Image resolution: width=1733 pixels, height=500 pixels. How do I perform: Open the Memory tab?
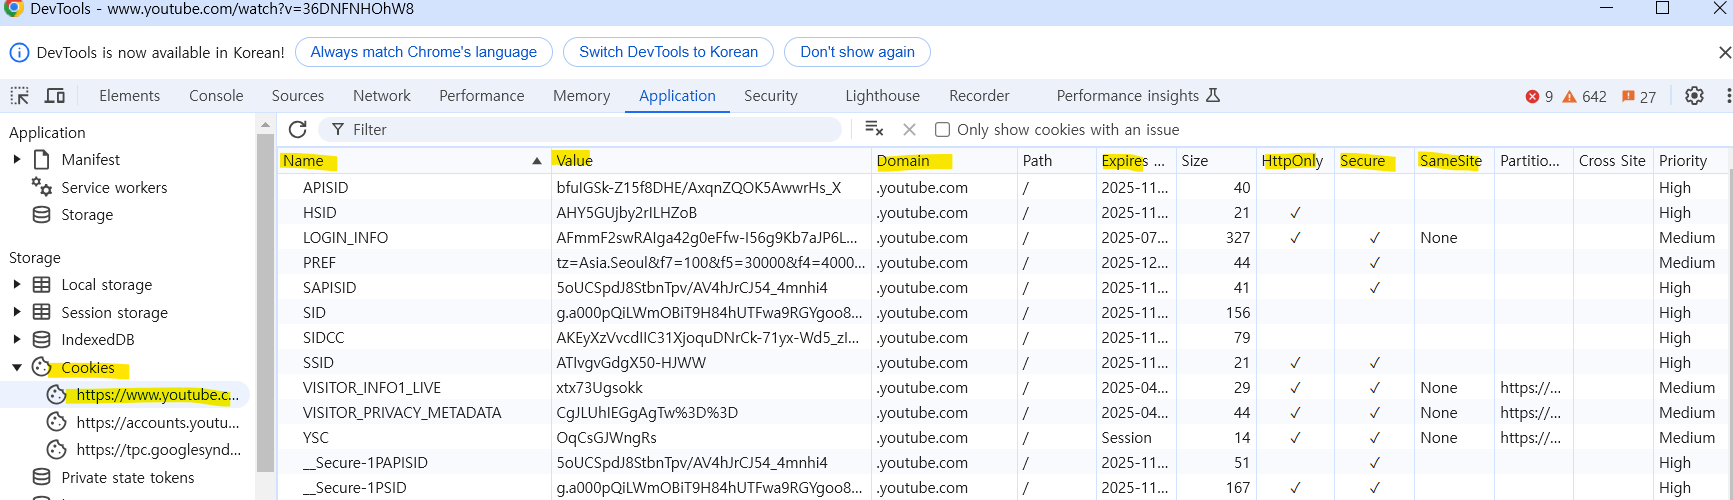581,96
